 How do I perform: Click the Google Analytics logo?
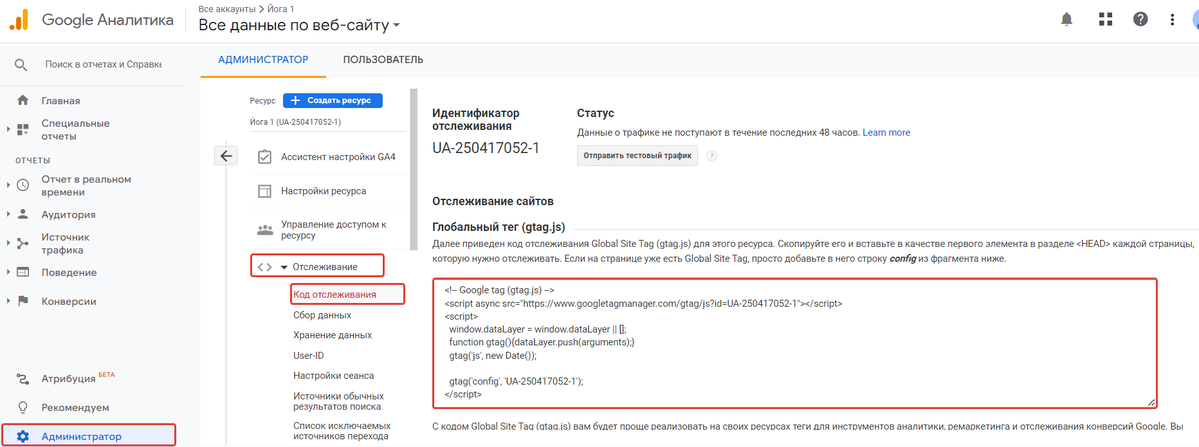[x=19, y=20]
